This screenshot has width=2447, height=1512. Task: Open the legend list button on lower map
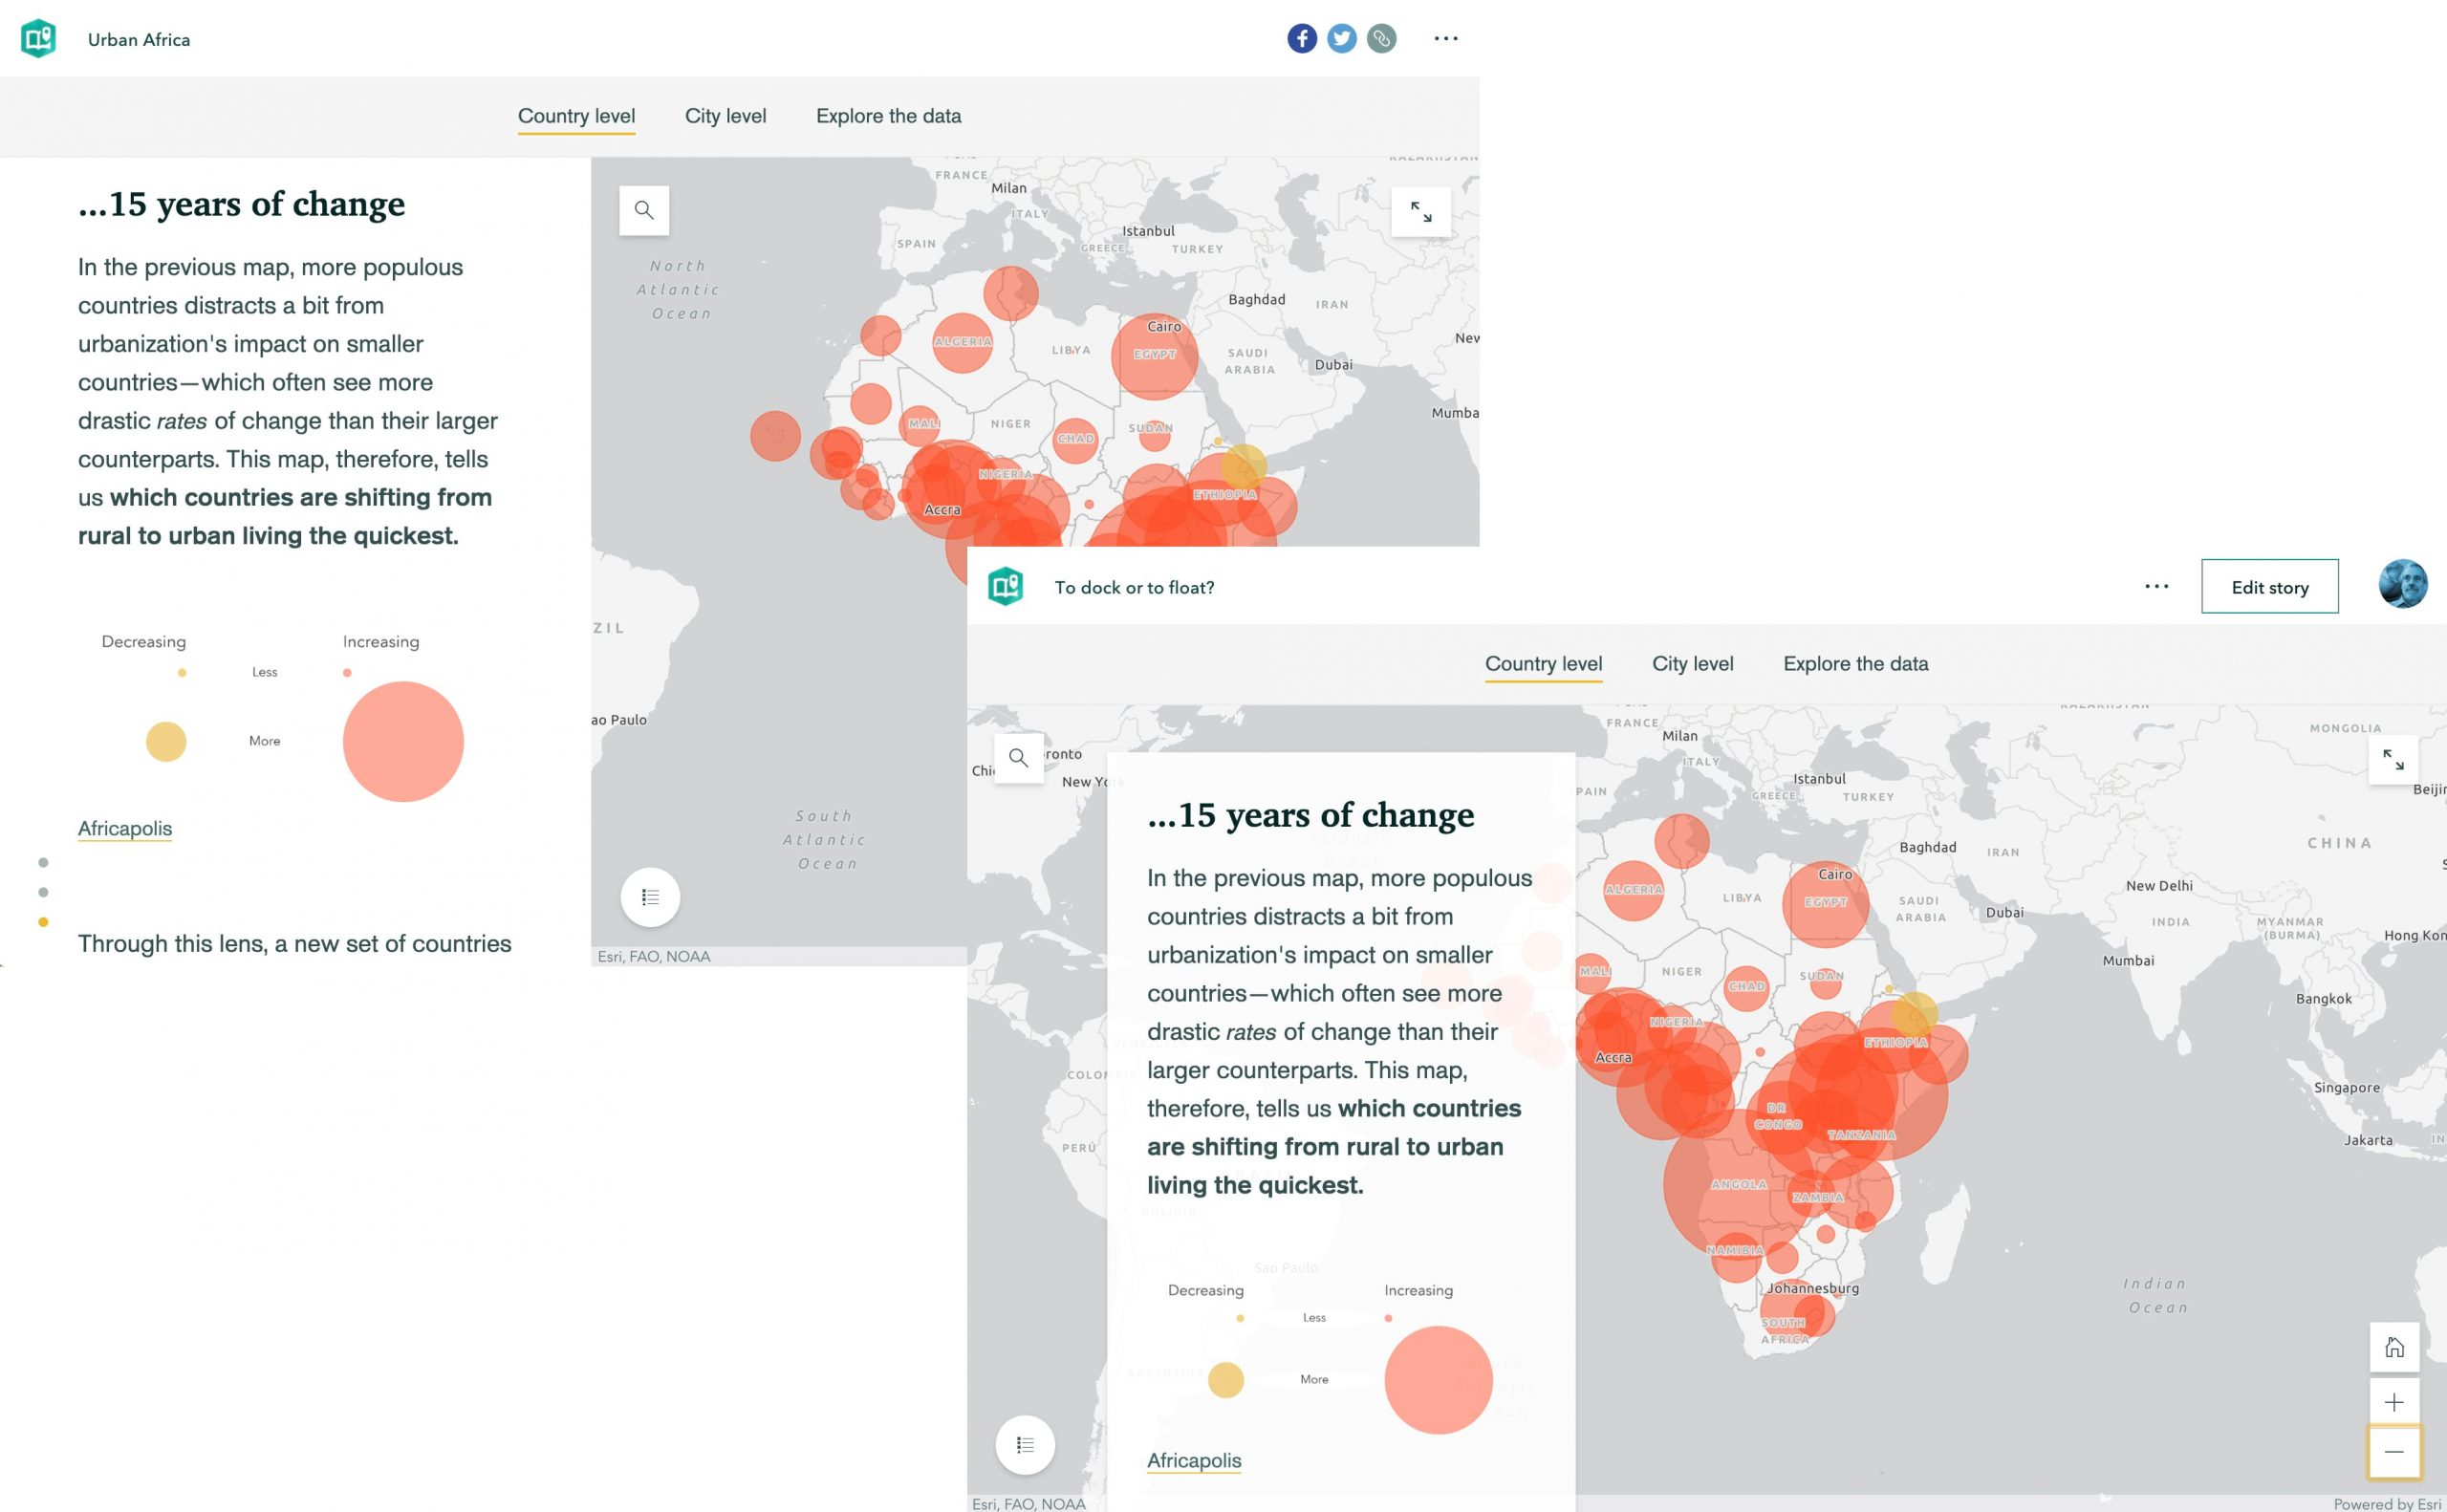click(1025, 1445)
